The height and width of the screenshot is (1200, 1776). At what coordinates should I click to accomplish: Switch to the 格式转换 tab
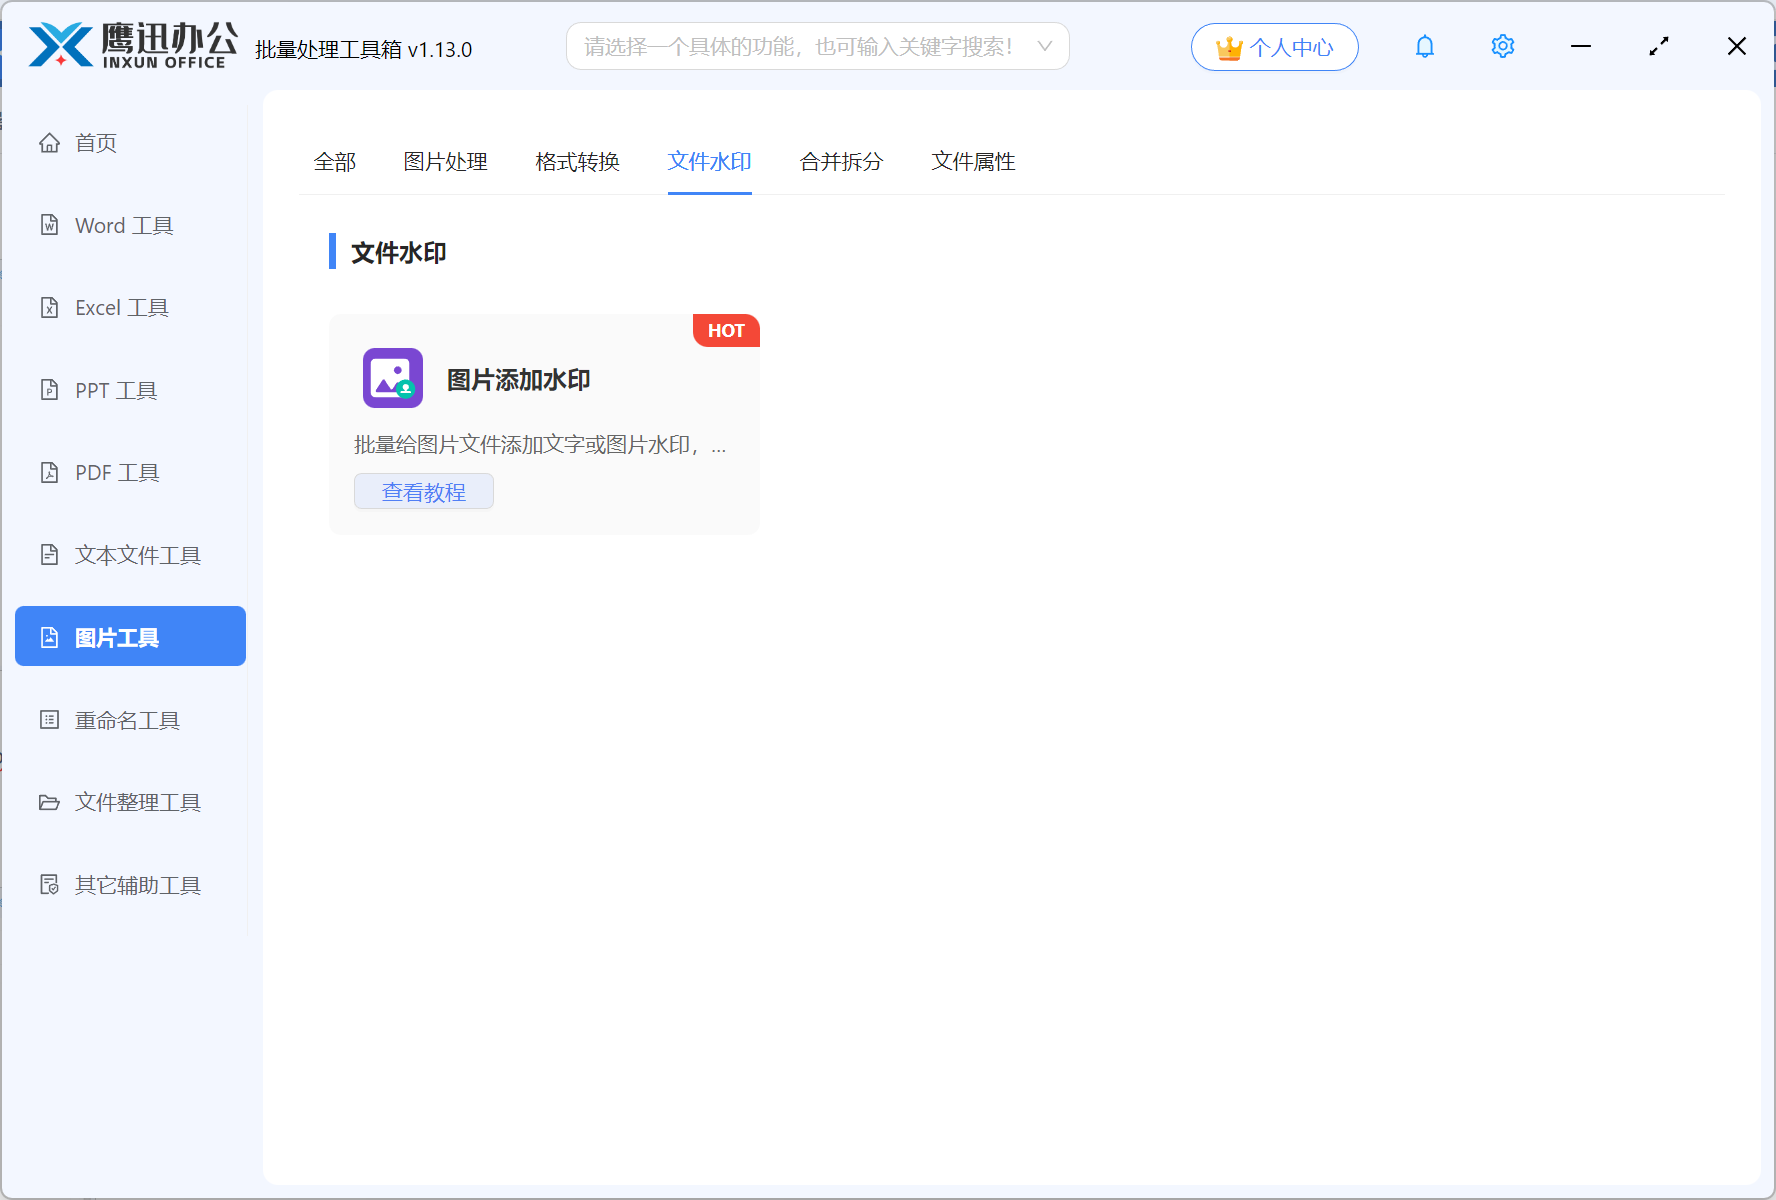(577, 162)
